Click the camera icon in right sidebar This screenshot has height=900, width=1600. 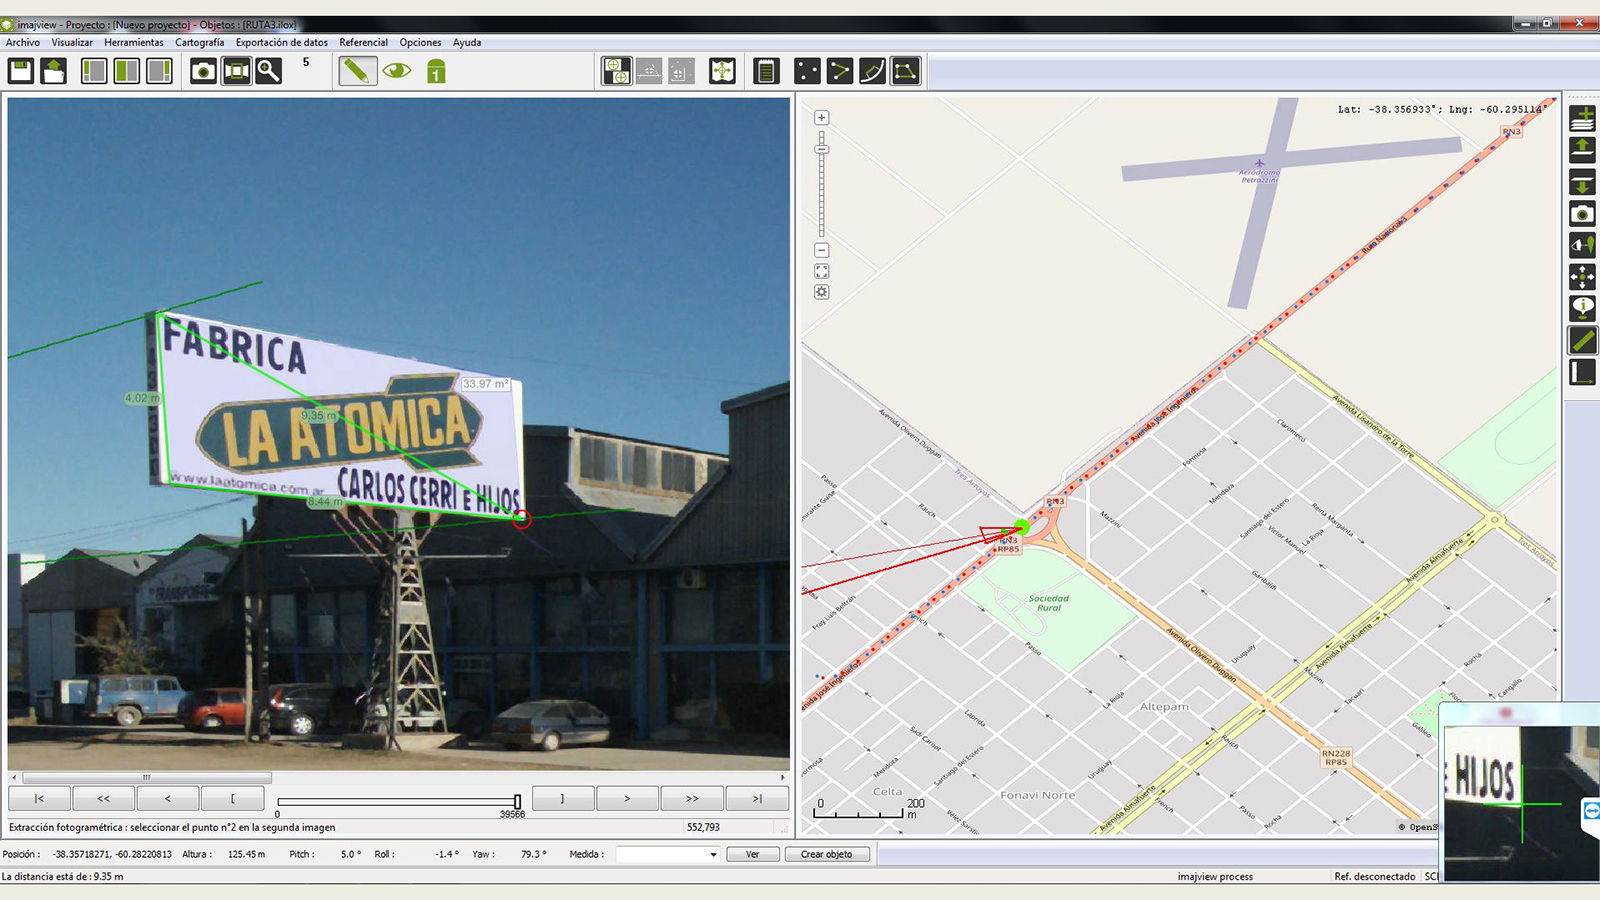(x=1582, y=214)
